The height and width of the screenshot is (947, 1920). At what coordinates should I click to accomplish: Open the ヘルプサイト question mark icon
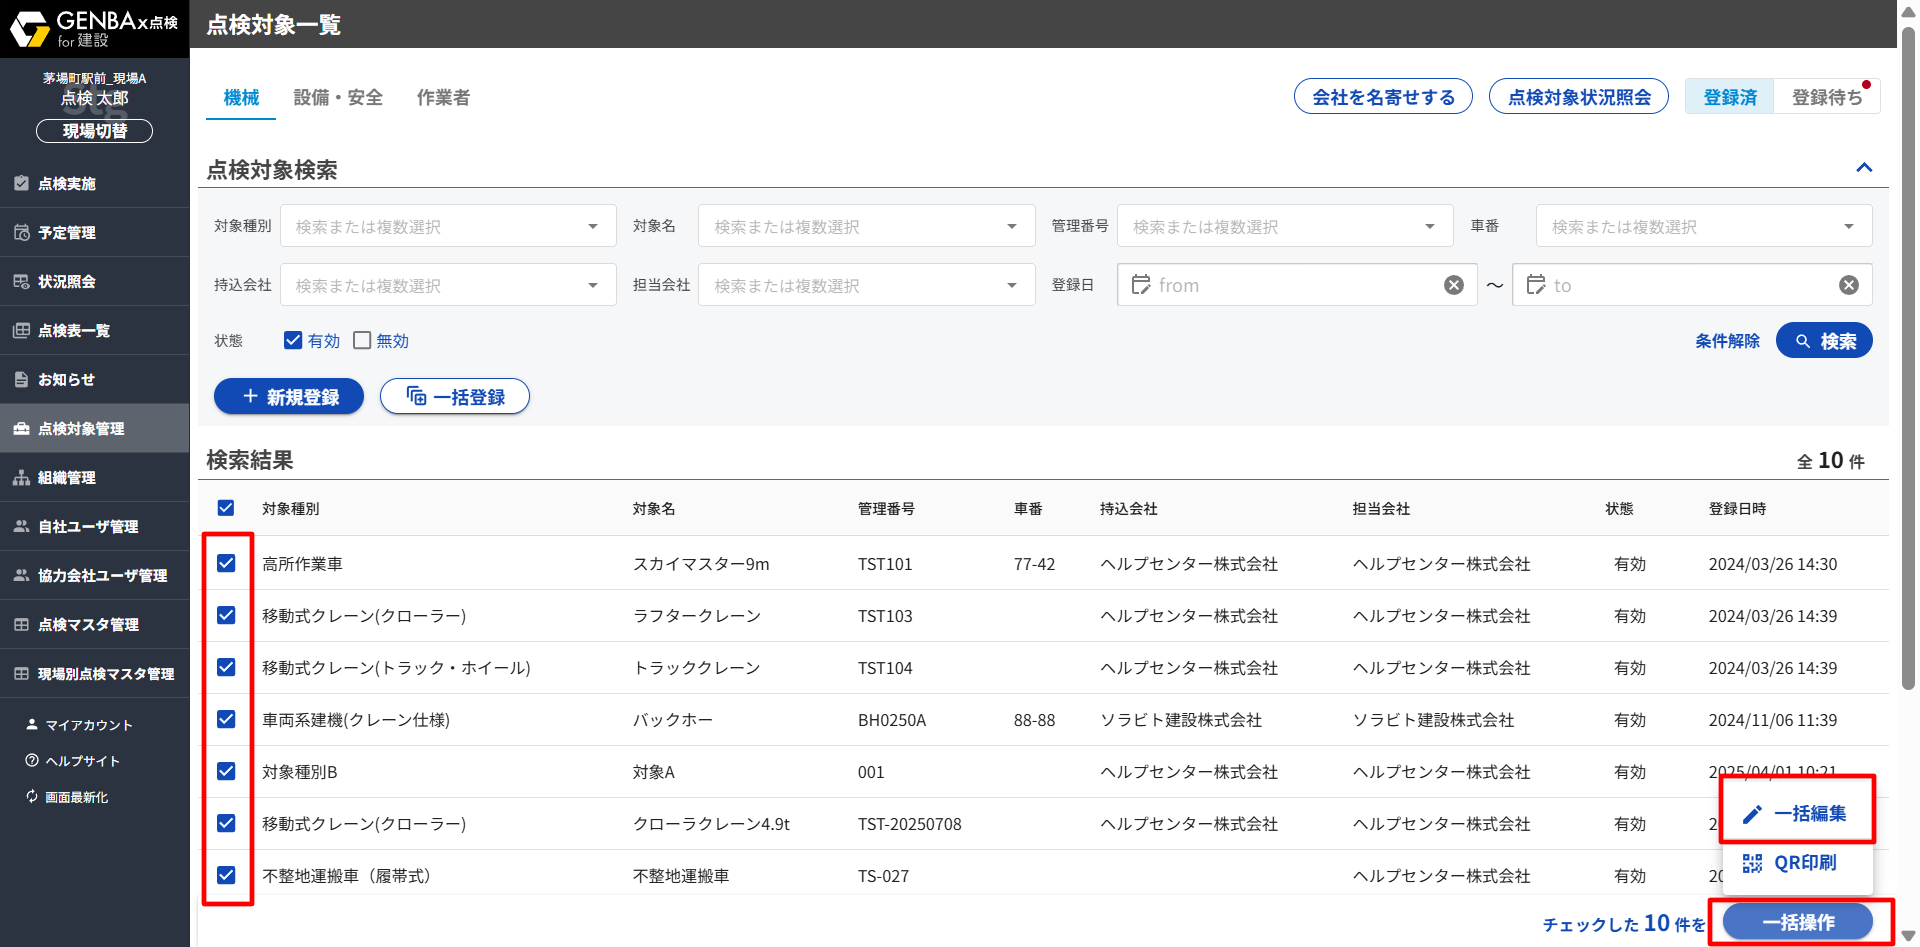[x=32, y=761]
